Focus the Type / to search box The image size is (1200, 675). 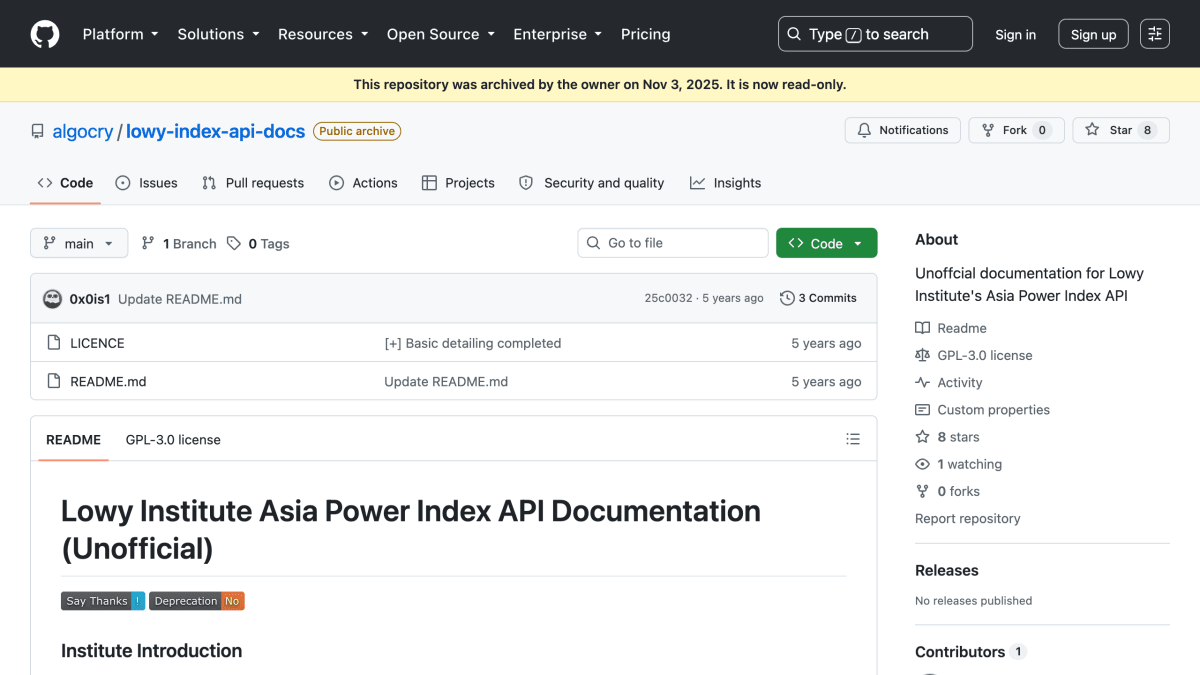coord(875,34)
